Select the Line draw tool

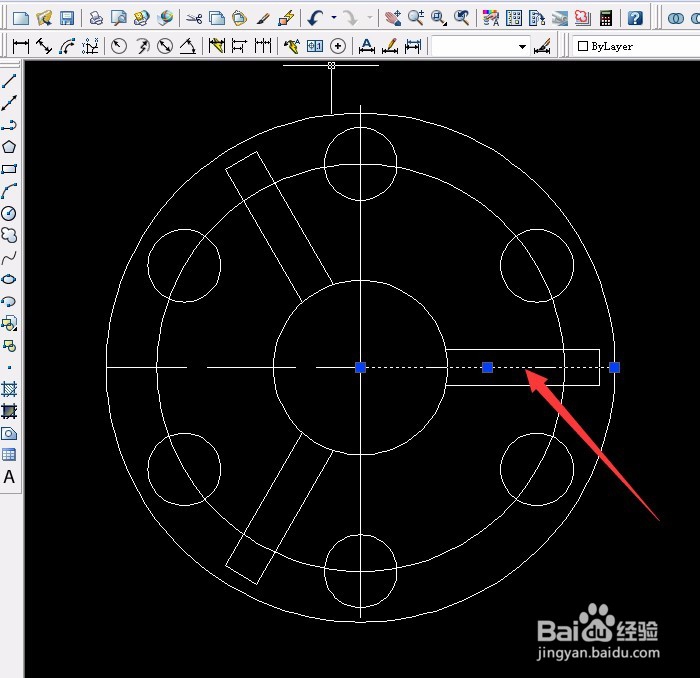(9, 81)
